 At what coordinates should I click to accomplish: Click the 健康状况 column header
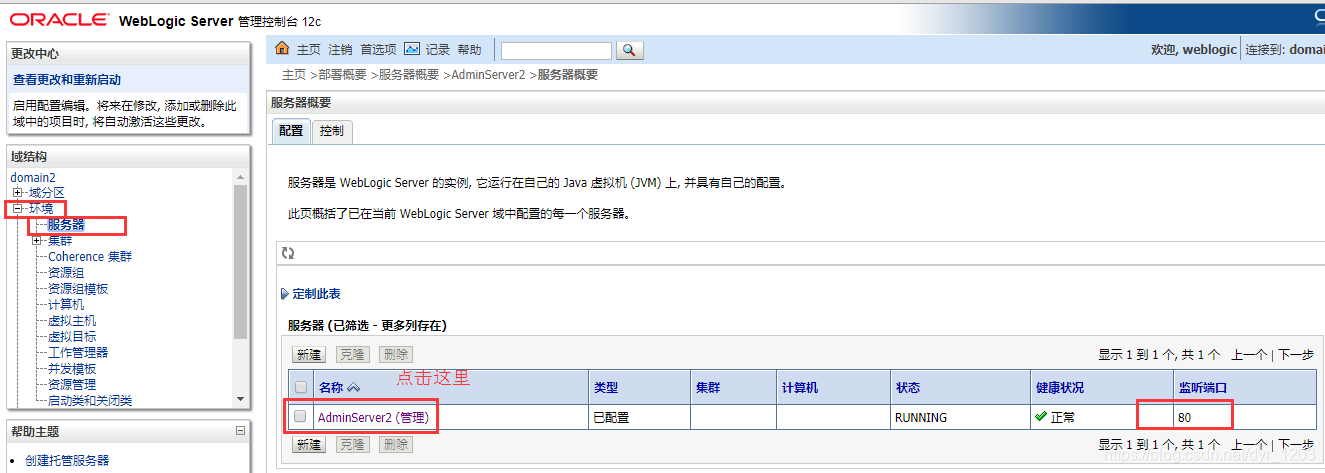(1059, 388)
